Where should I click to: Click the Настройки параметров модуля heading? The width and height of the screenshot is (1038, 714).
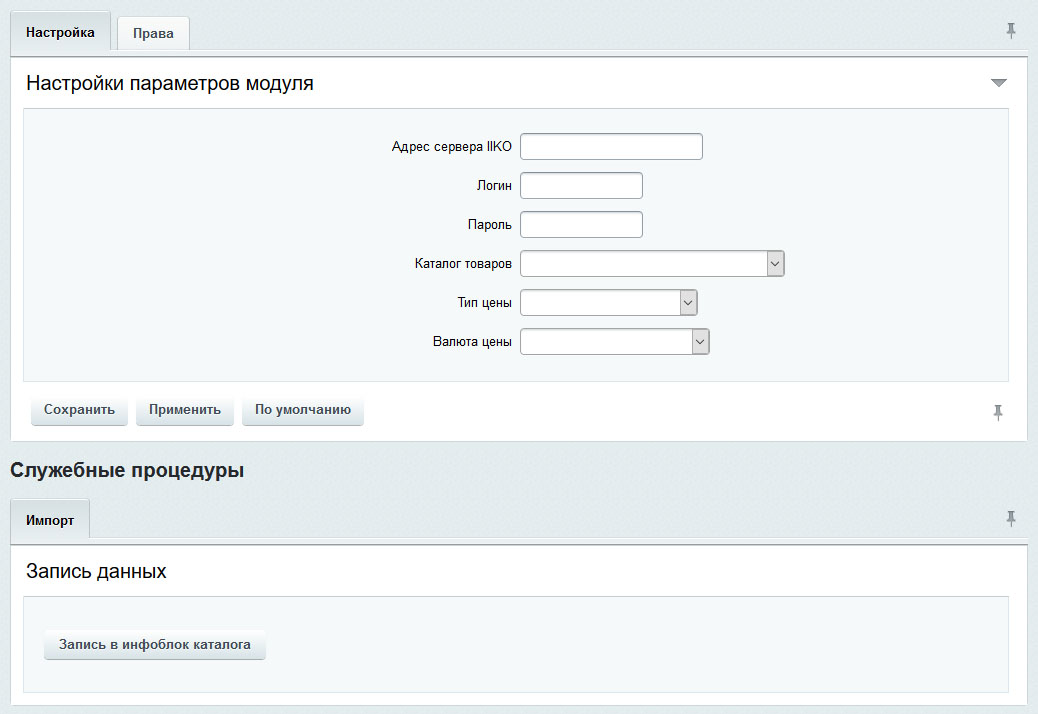(x=170, y=84)
